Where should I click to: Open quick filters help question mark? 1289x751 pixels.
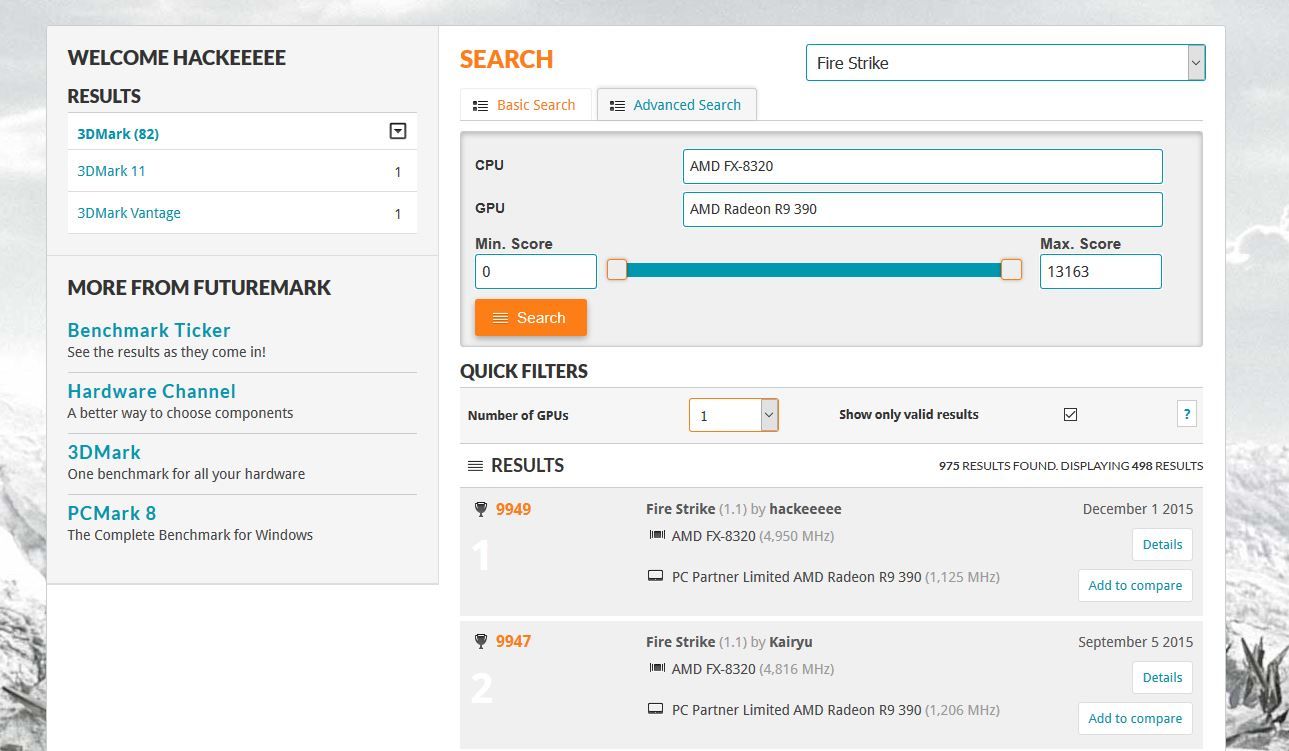(1187, 414)
